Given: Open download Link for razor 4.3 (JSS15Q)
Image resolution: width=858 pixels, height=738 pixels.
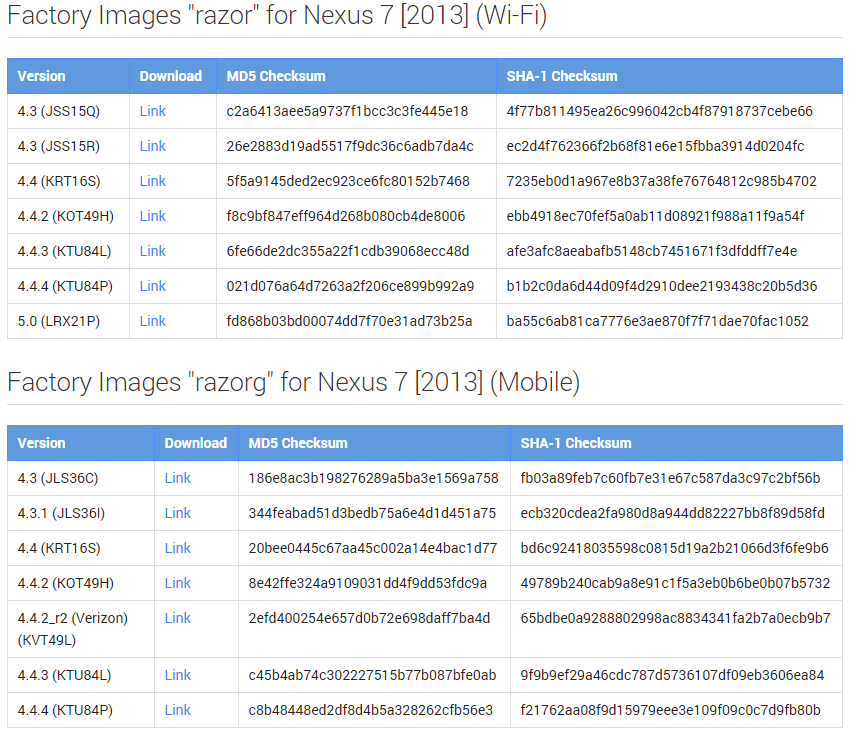Looking at the screenshot, I should click(152, 111).
